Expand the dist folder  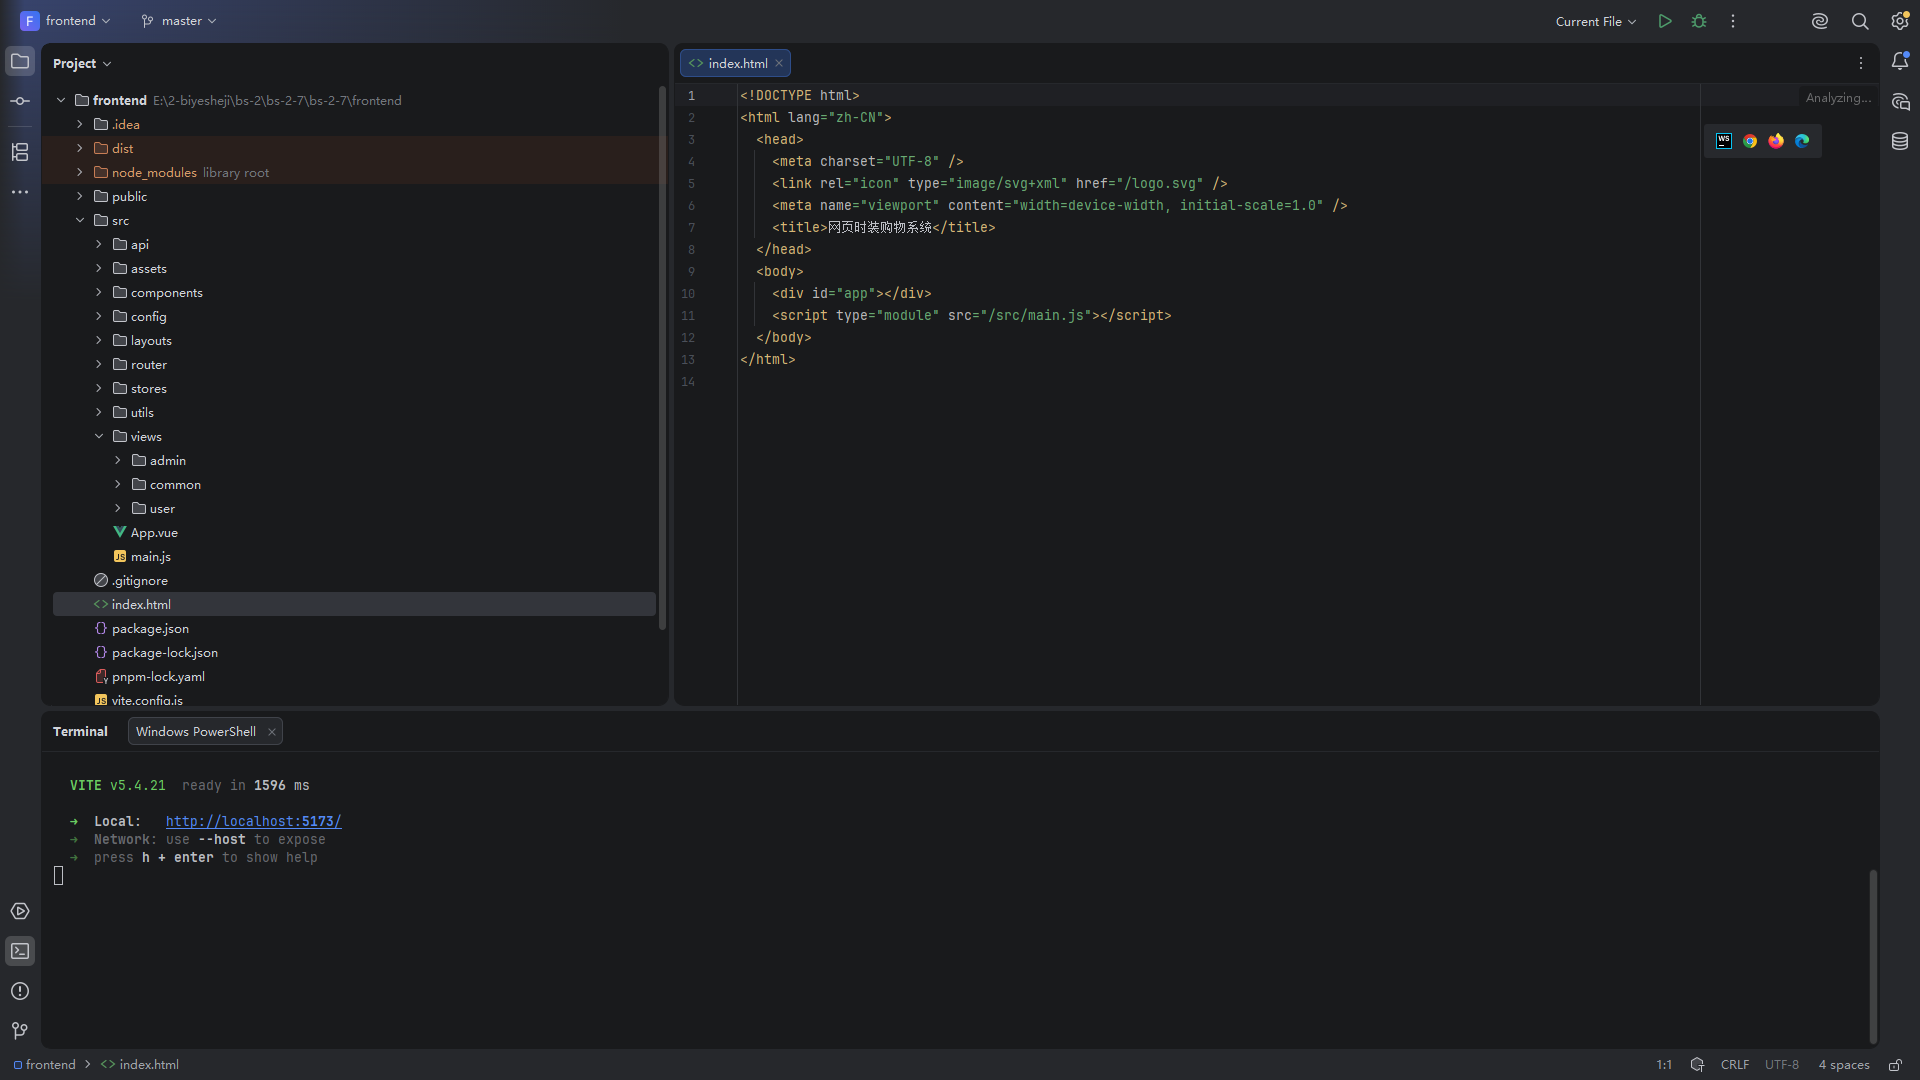click(80, 148)
